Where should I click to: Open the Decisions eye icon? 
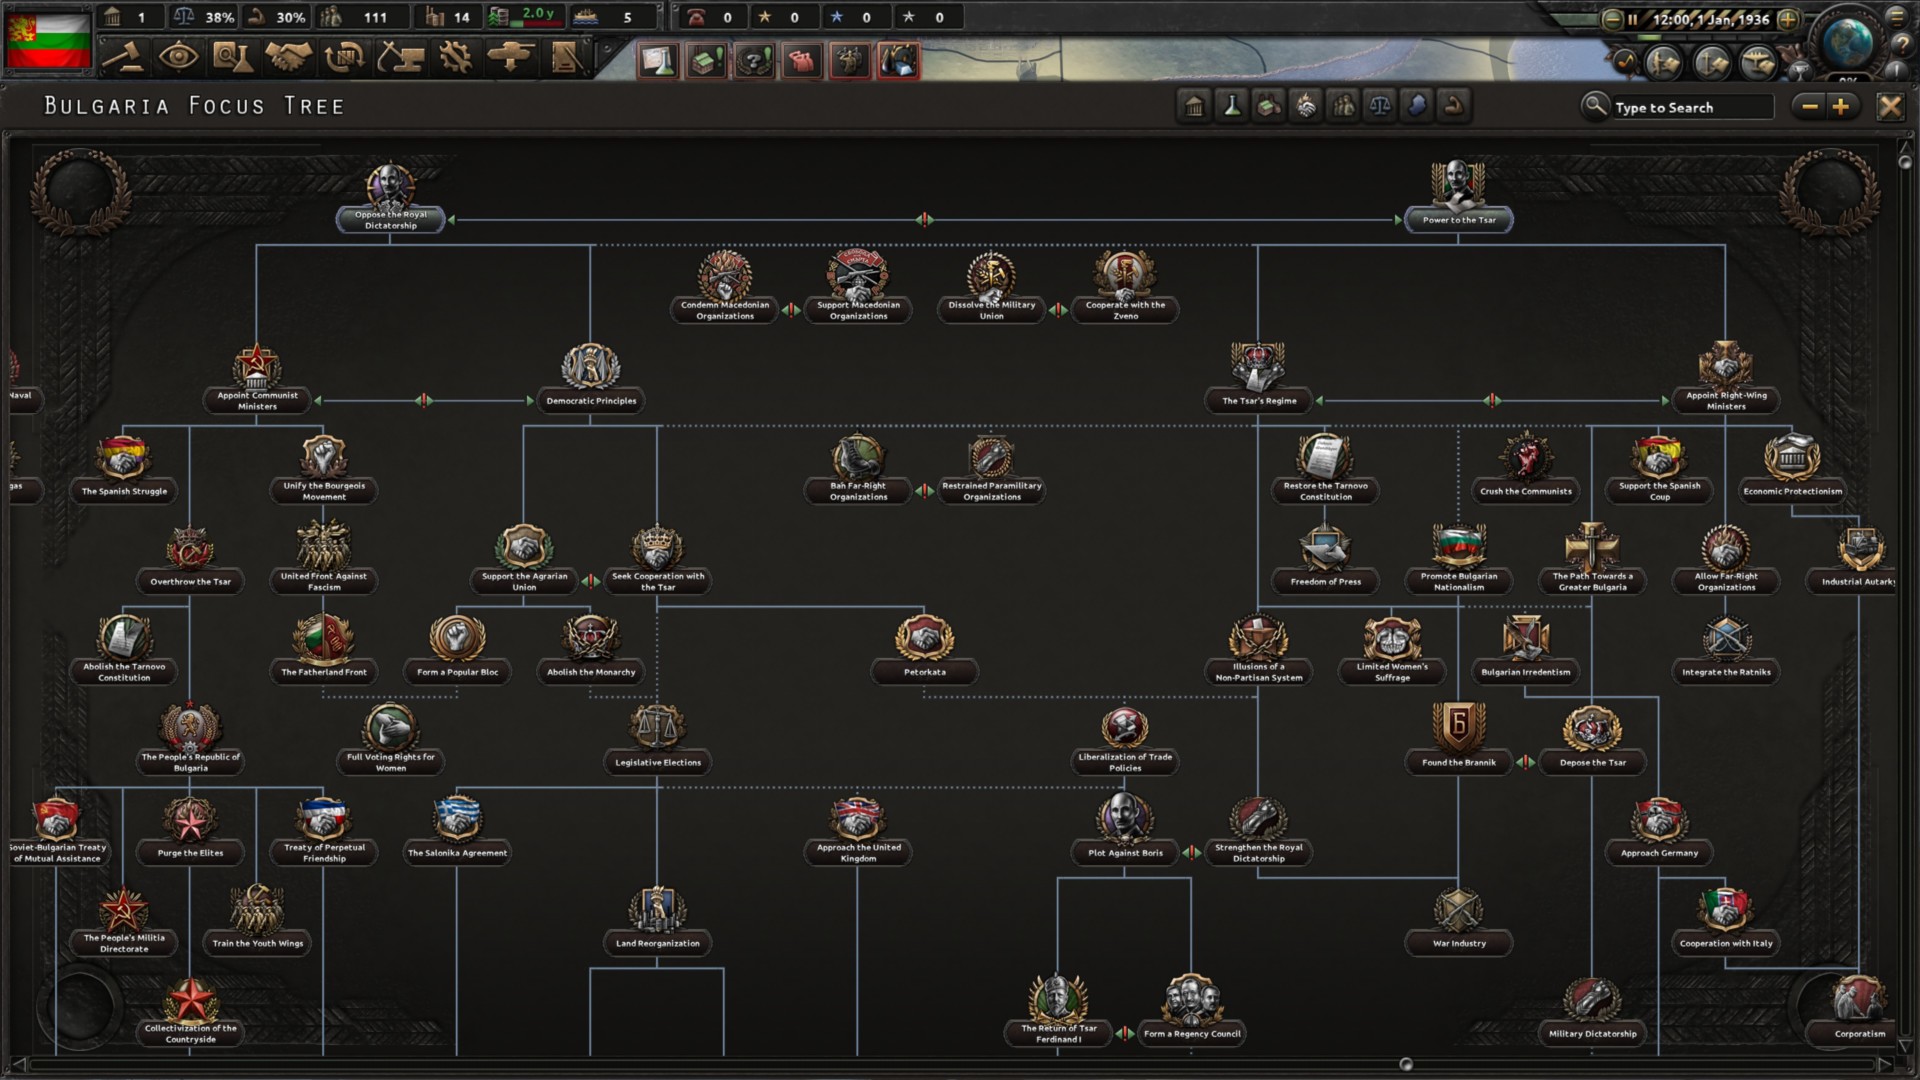pyautogui.click(x=178, y=58)
